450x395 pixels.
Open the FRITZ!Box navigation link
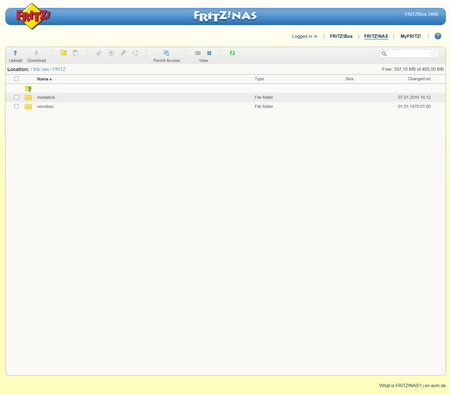click(x=341, y=36)
